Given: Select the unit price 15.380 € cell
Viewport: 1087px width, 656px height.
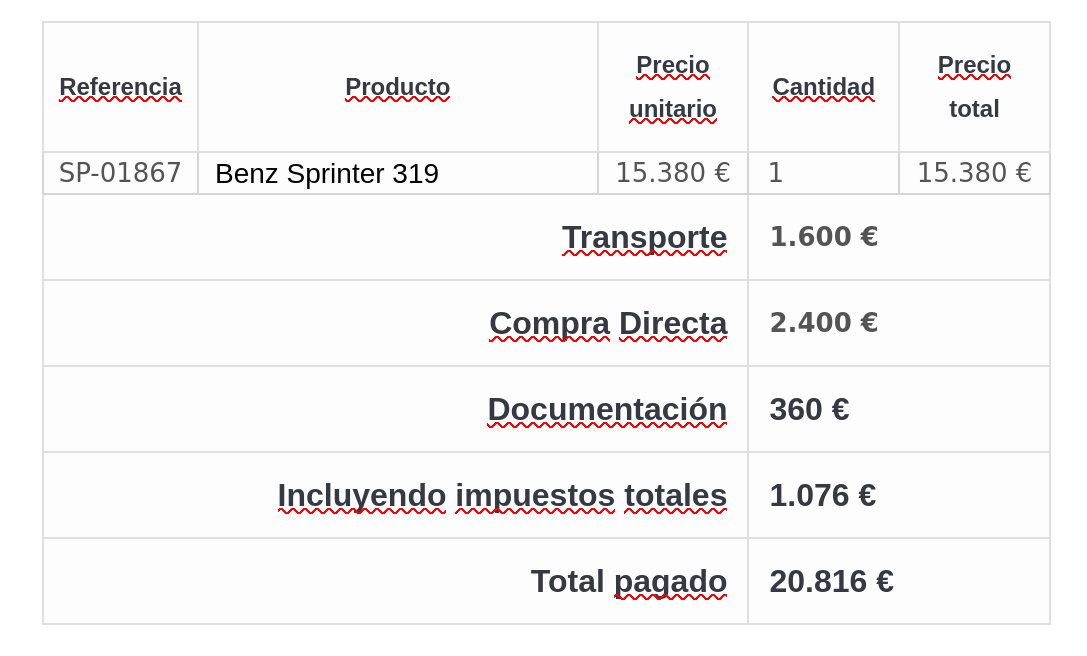Looking at the screenshot, I should 672,173.
